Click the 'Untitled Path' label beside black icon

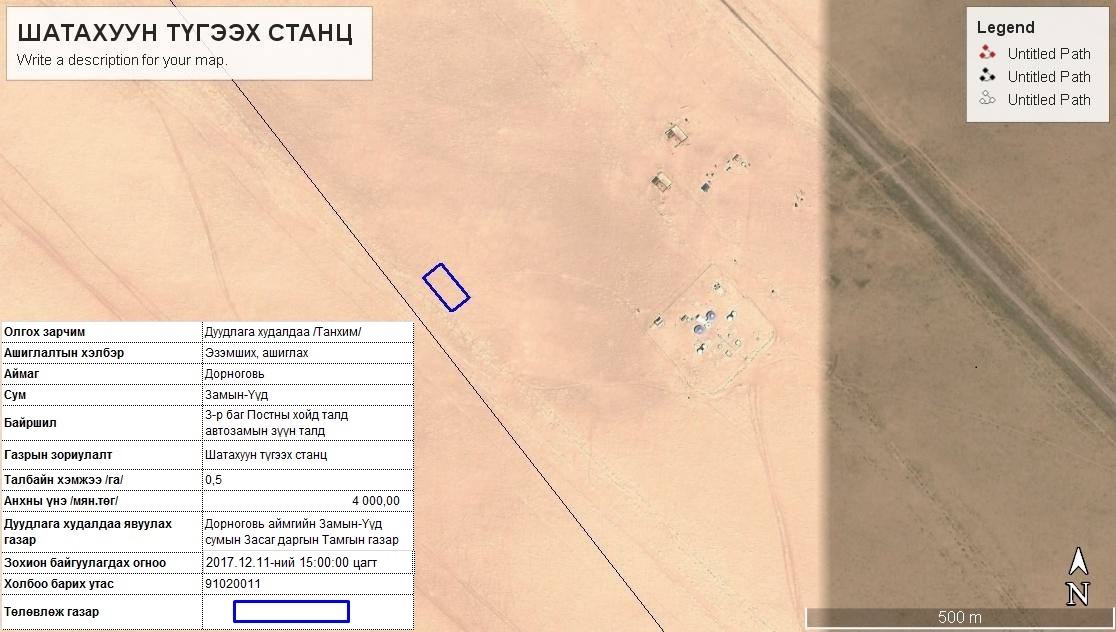1048,76
